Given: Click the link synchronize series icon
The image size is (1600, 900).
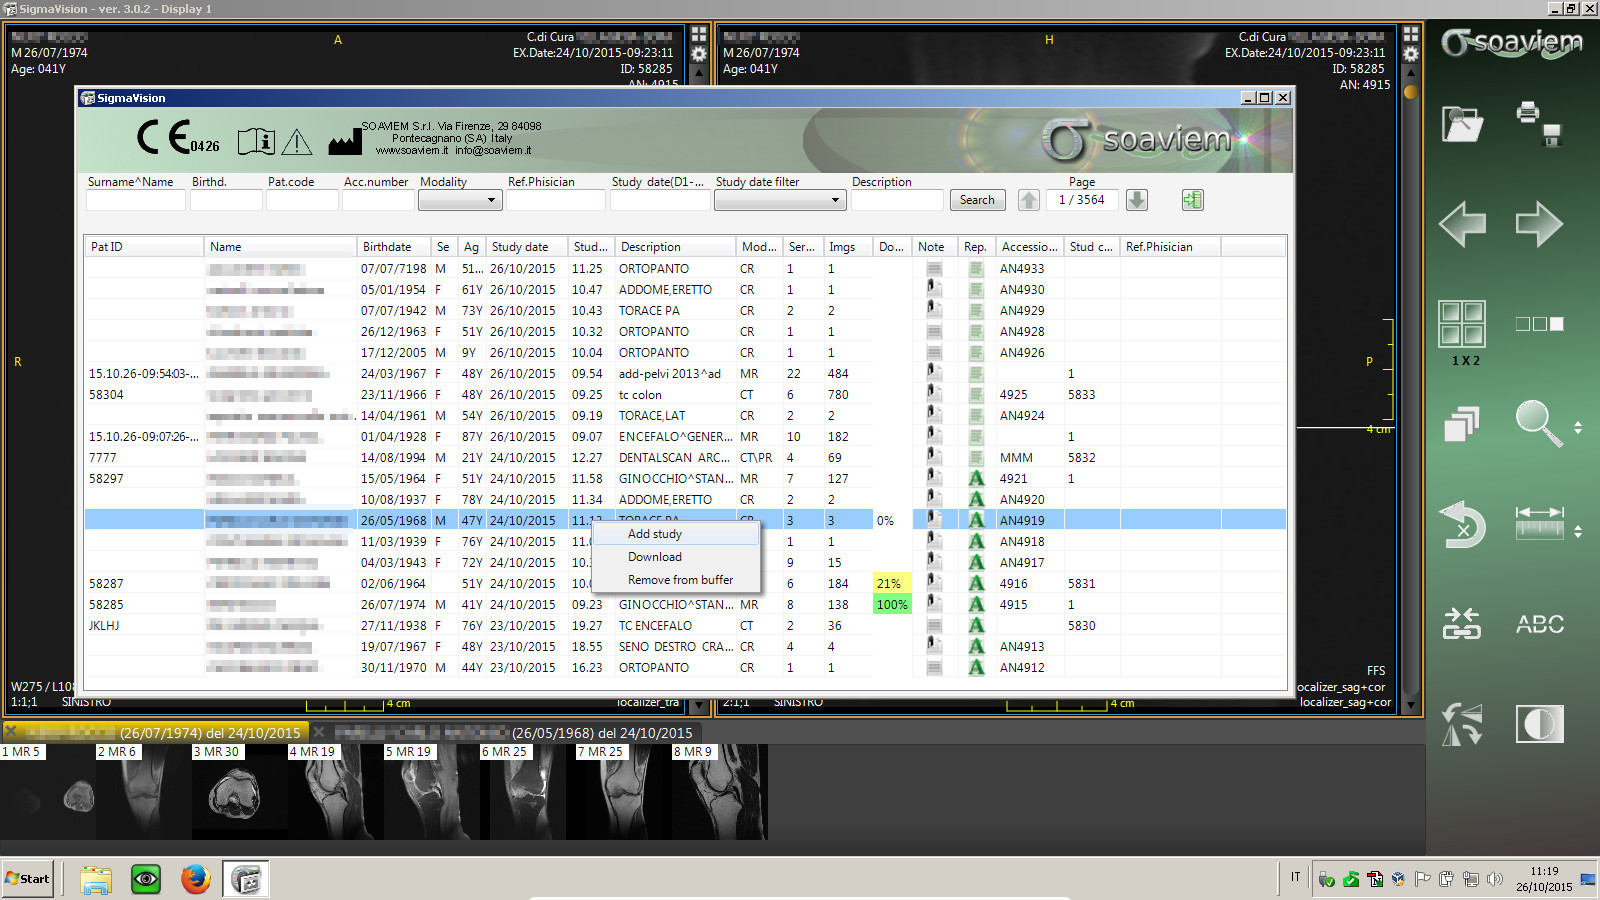Looking at the screenshot, I should 1462,624.
